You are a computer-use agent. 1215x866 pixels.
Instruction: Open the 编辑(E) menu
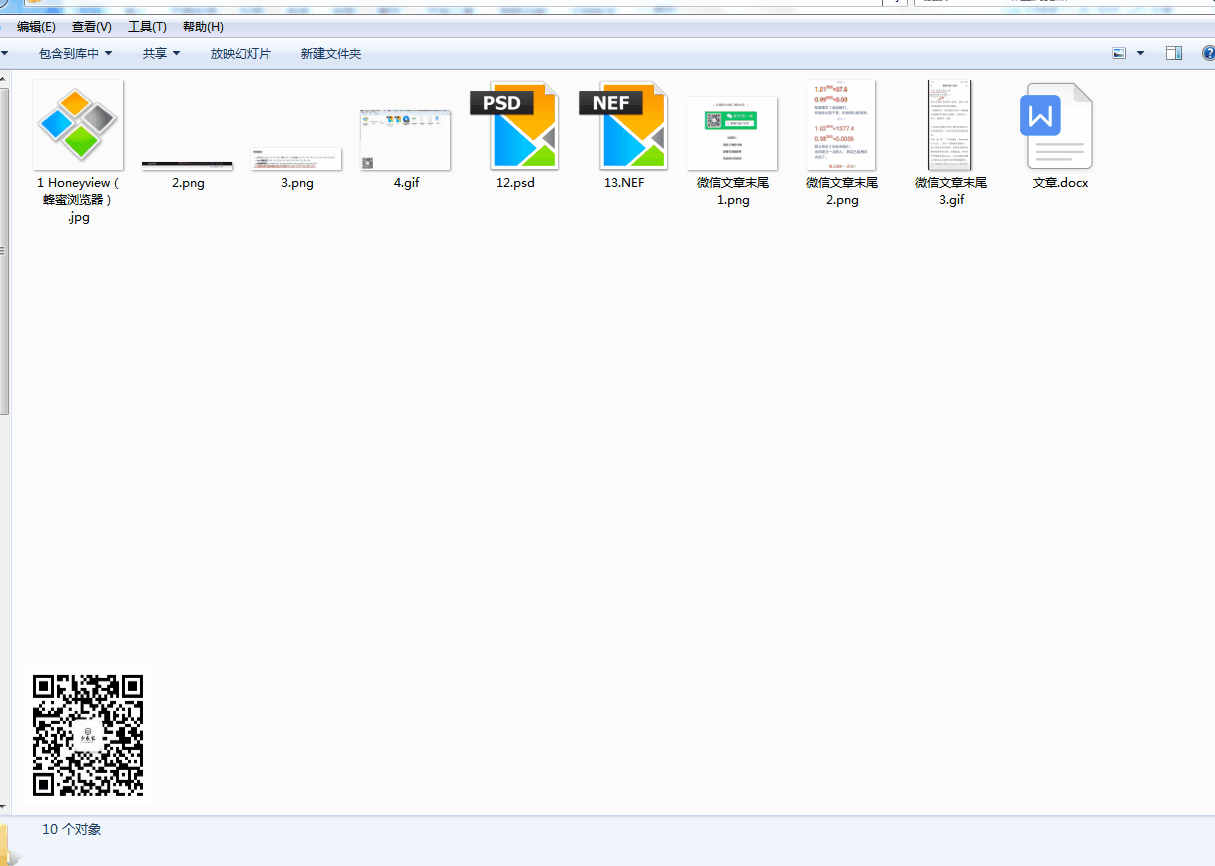(37, 27)
